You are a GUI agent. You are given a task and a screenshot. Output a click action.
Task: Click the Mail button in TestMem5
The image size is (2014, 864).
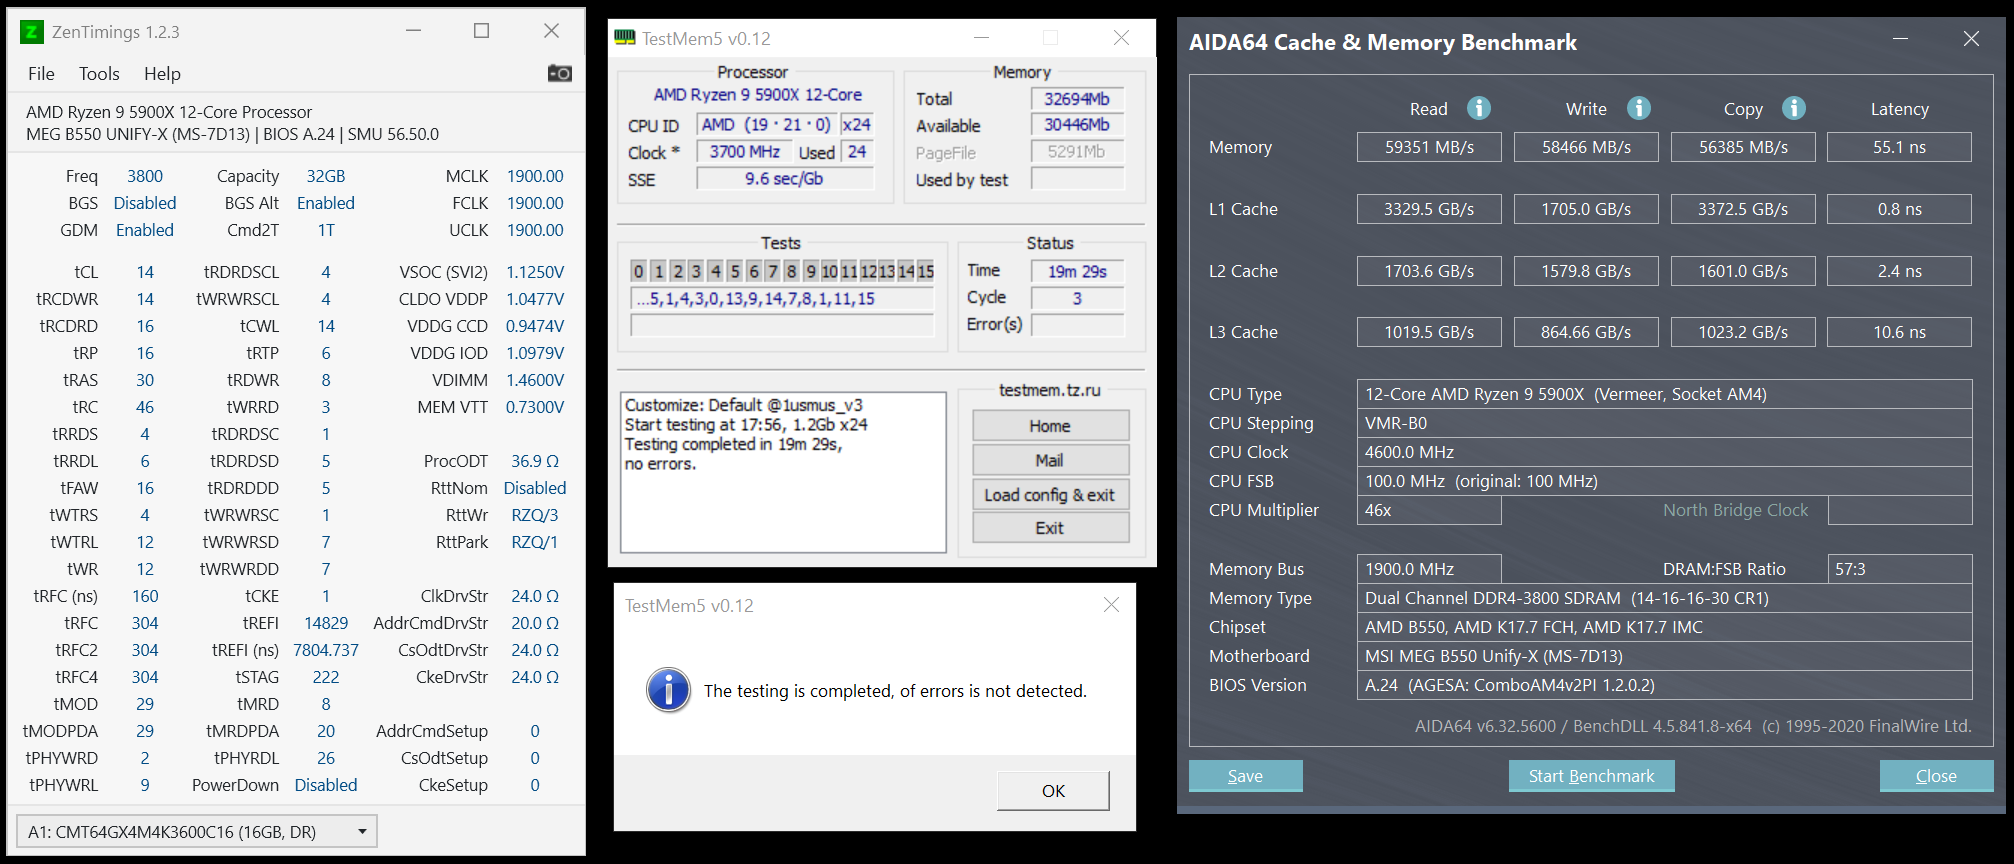1050,460
